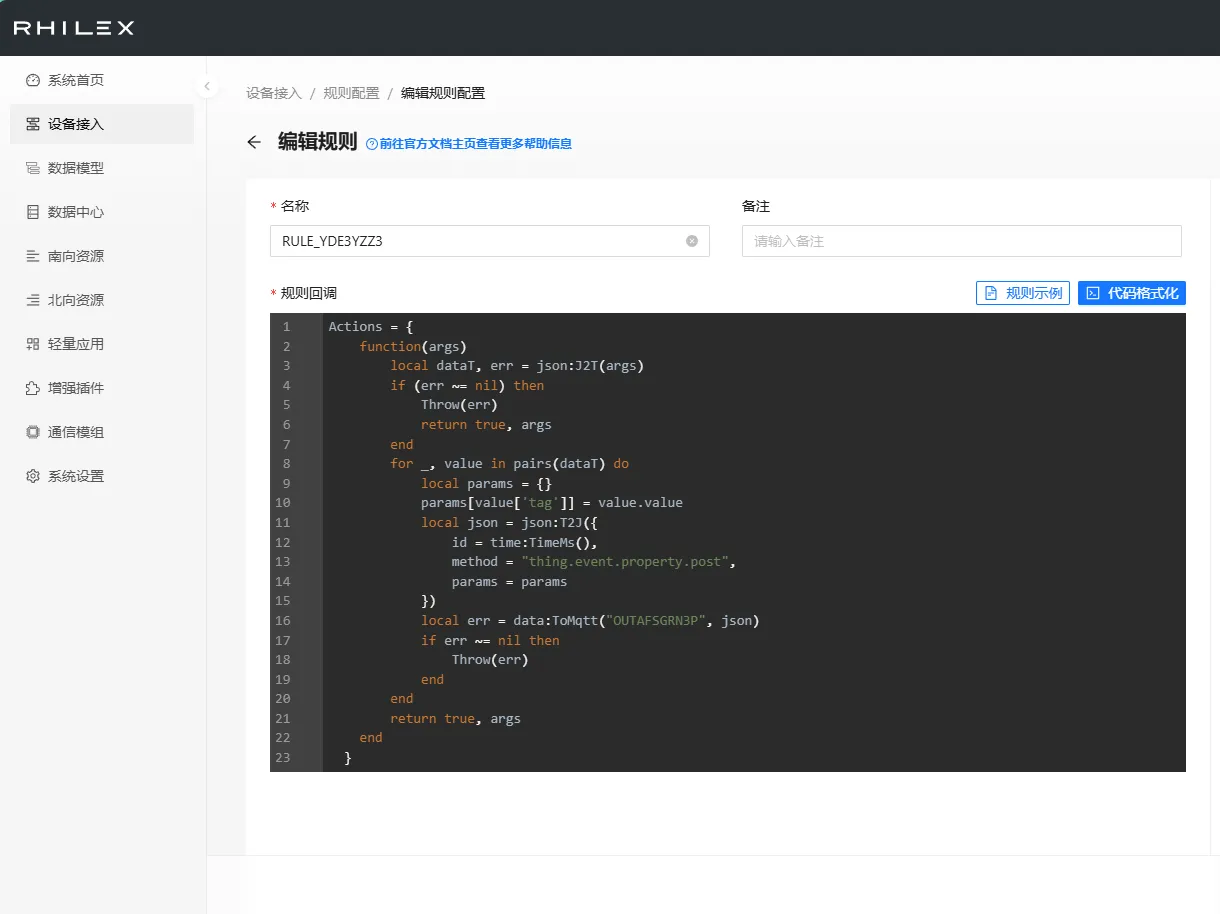Click the 'local params = {}' line

[x=486, y=483]
